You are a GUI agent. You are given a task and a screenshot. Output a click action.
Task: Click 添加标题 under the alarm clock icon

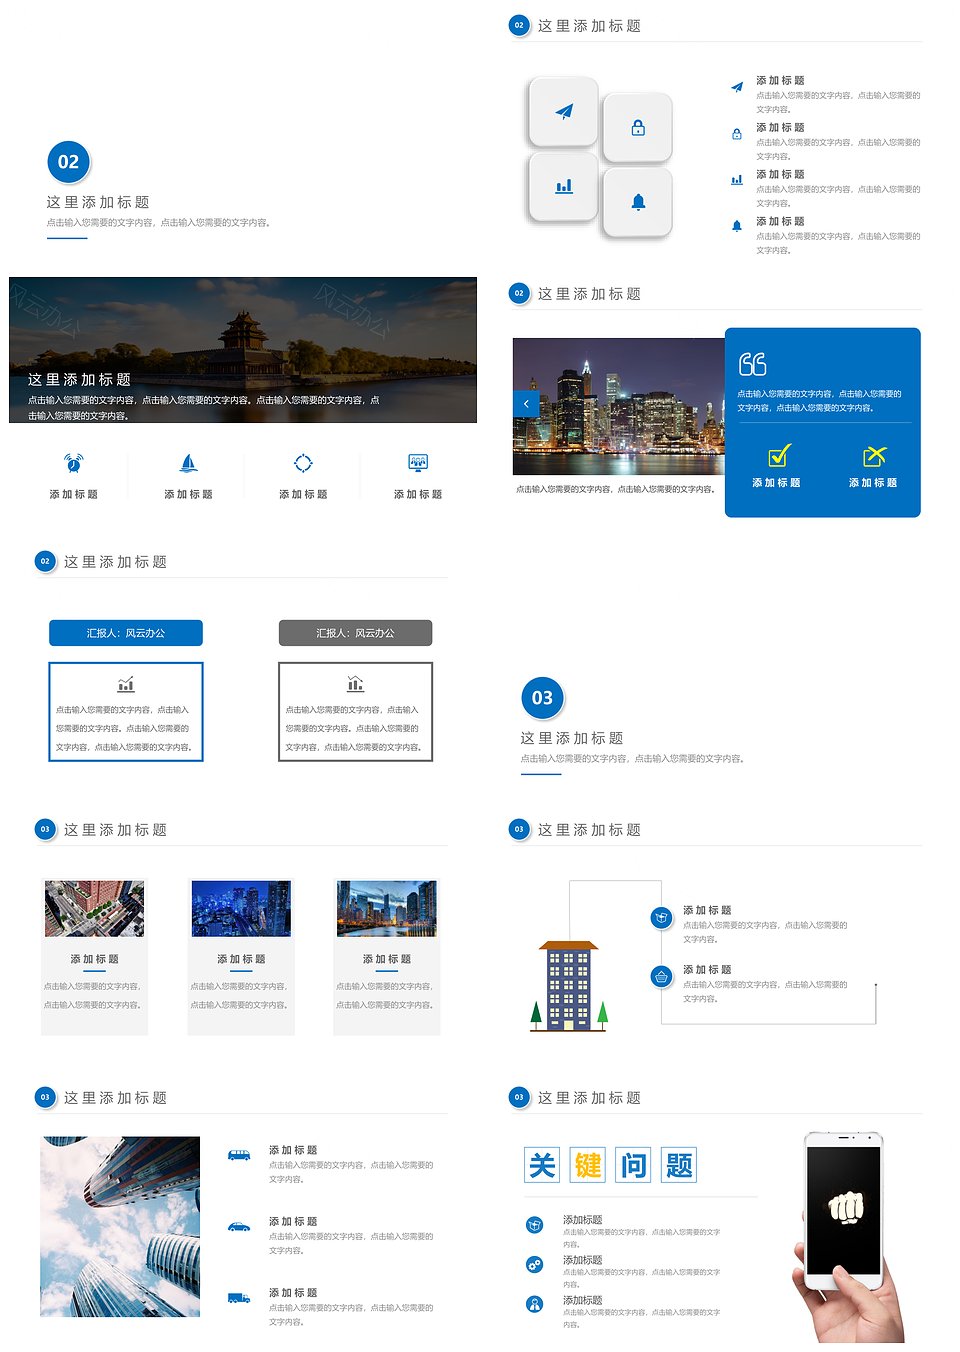pos(74,494)
